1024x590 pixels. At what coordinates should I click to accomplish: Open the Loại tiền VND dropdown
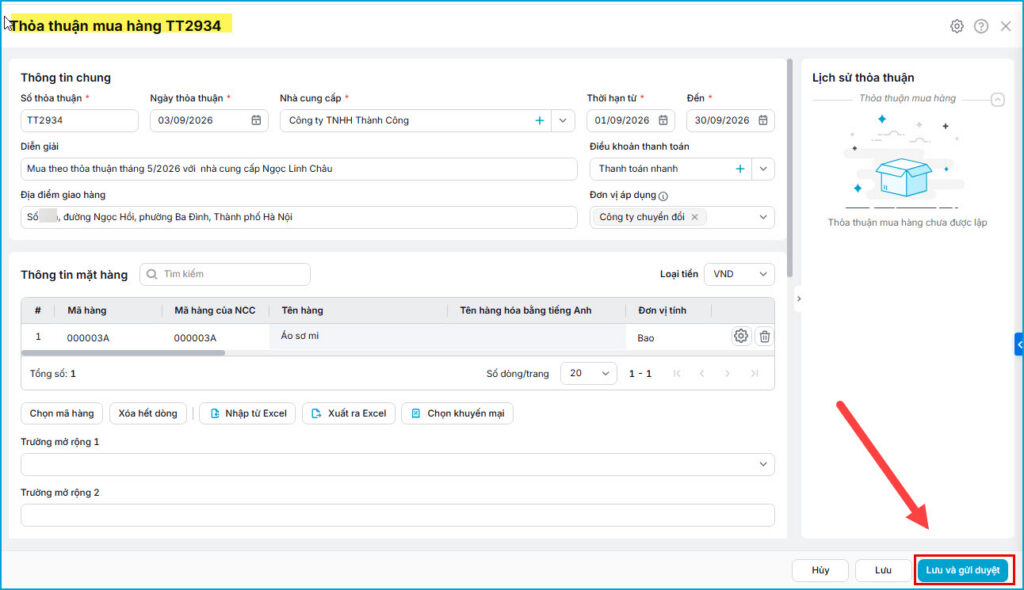tap(739, 274)
